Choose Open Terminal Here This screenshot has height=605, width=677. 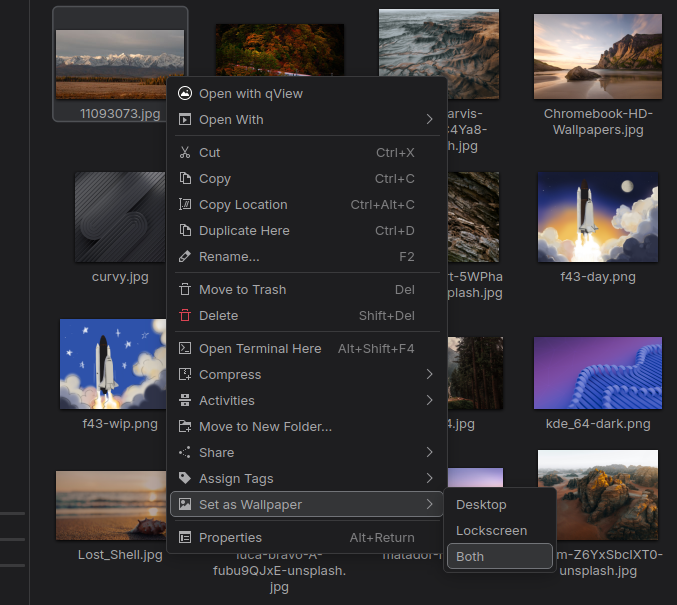tap(307, 348)
